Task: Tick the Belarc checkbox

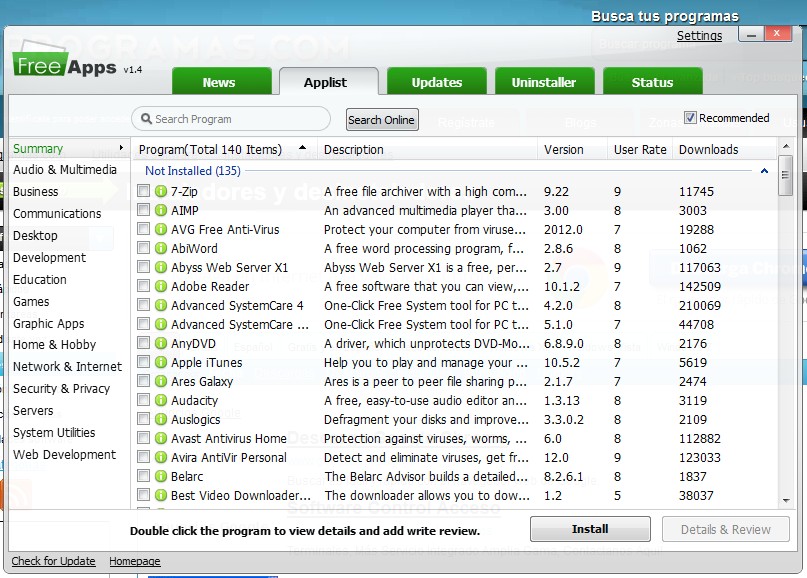Action: [x=144, y=476]
